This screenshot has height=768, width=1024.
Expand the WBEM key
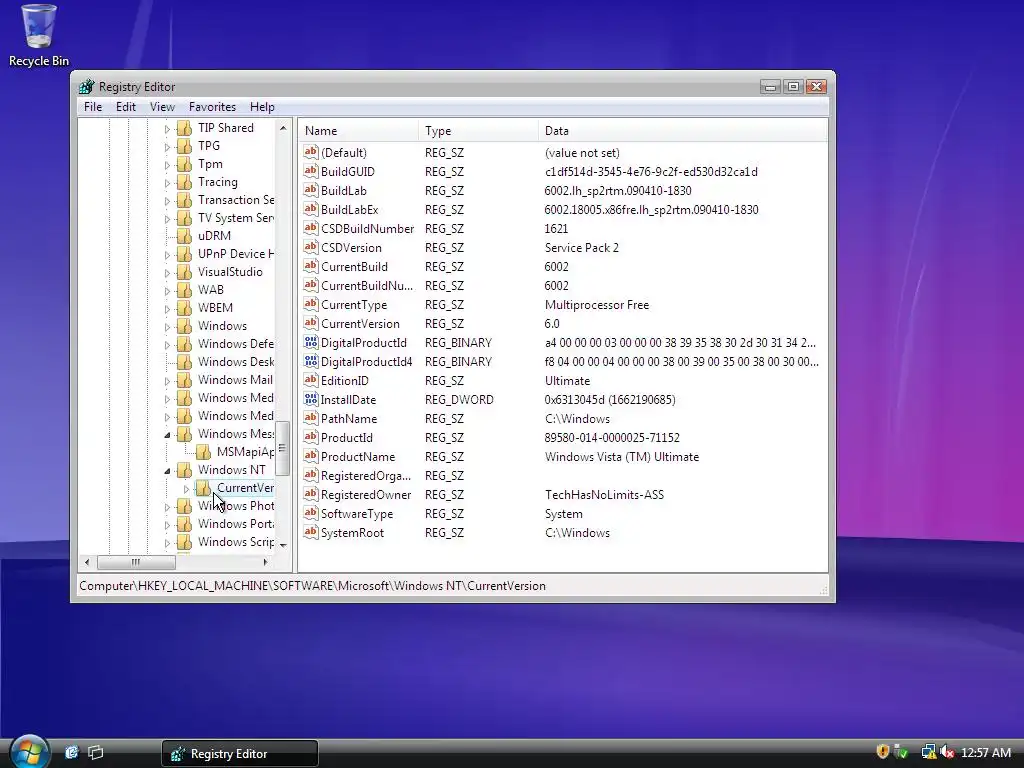(167, 309)
